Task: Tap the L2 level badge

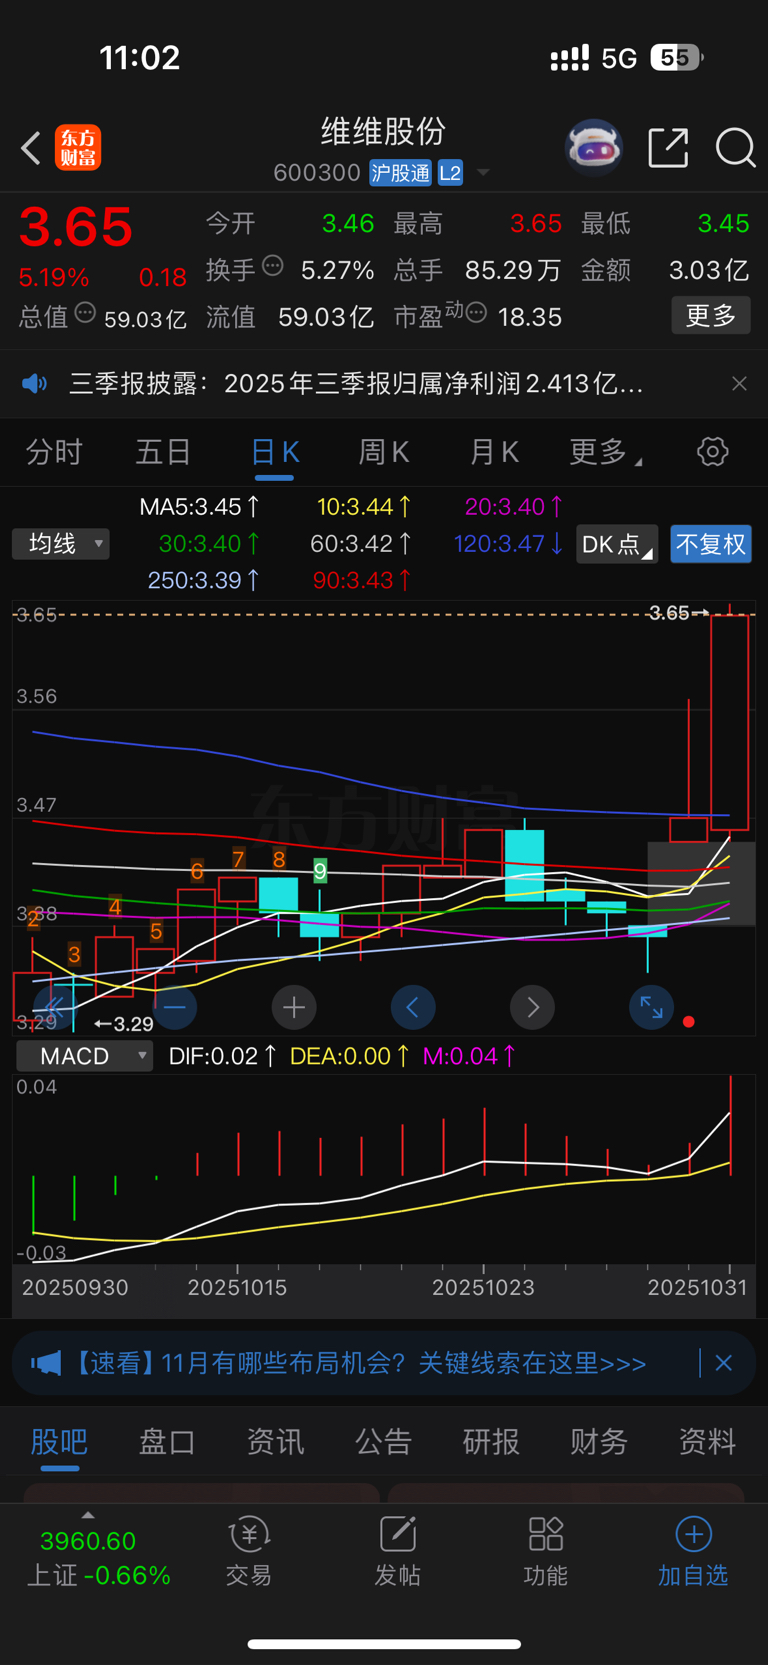Action: 450,173
